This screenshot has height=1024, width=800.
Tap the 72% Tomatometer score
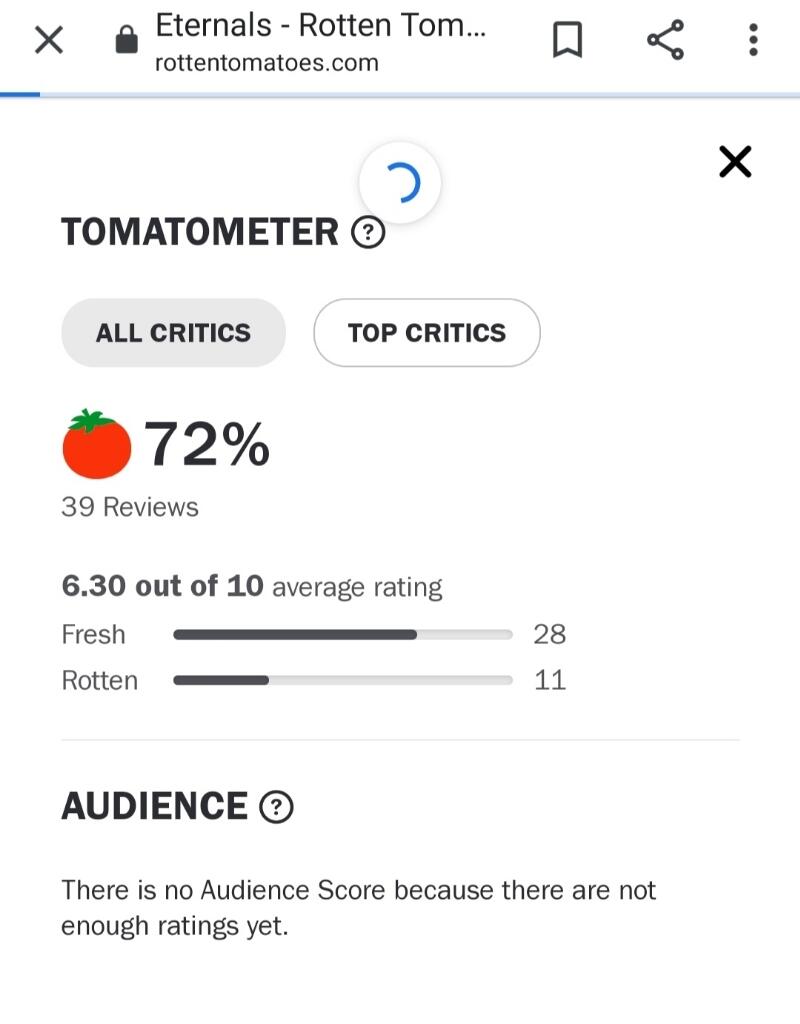(x=207, y=444)
